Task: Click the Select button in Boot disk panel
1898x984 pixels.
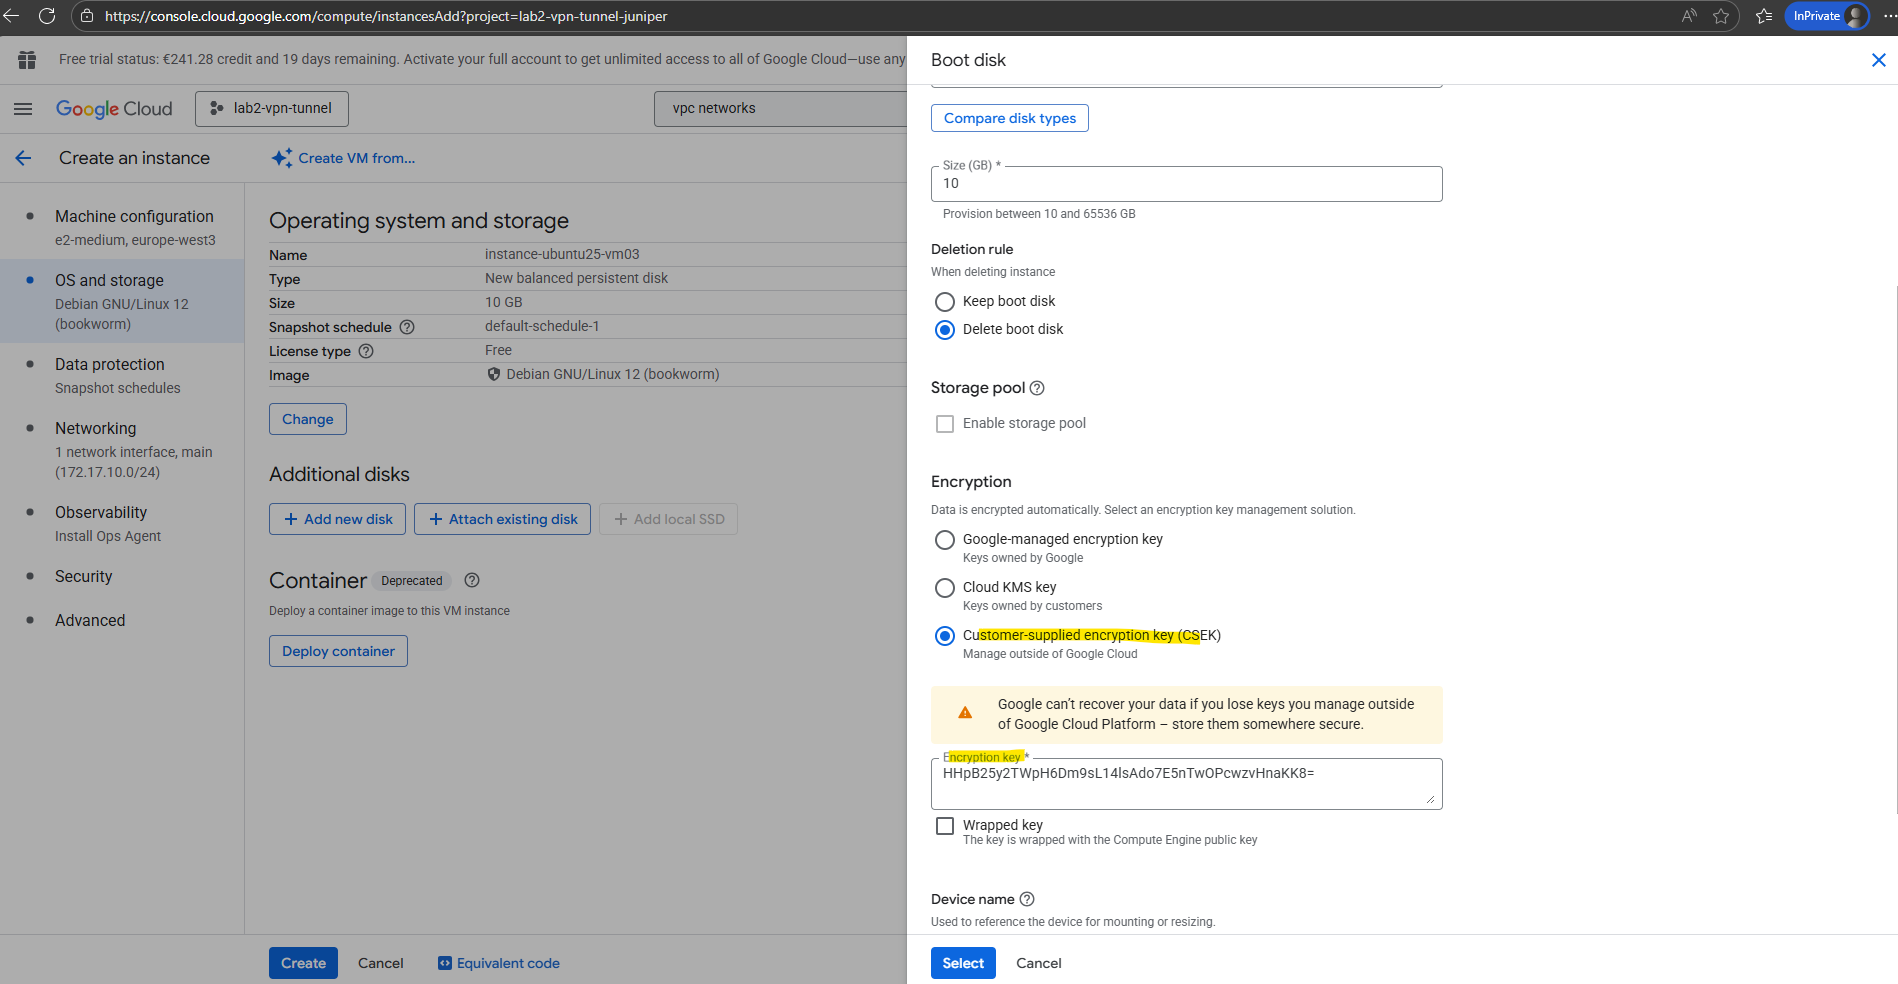Action: [x=963, y=963]
